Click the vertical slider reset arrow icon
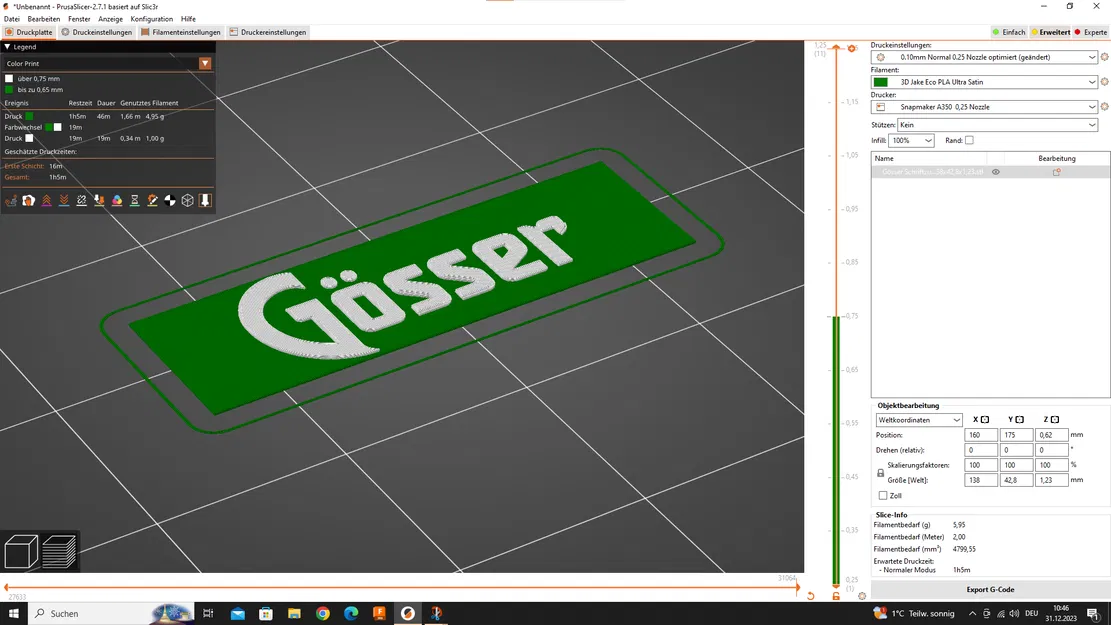1111x625 pixels. coord(811,597)
